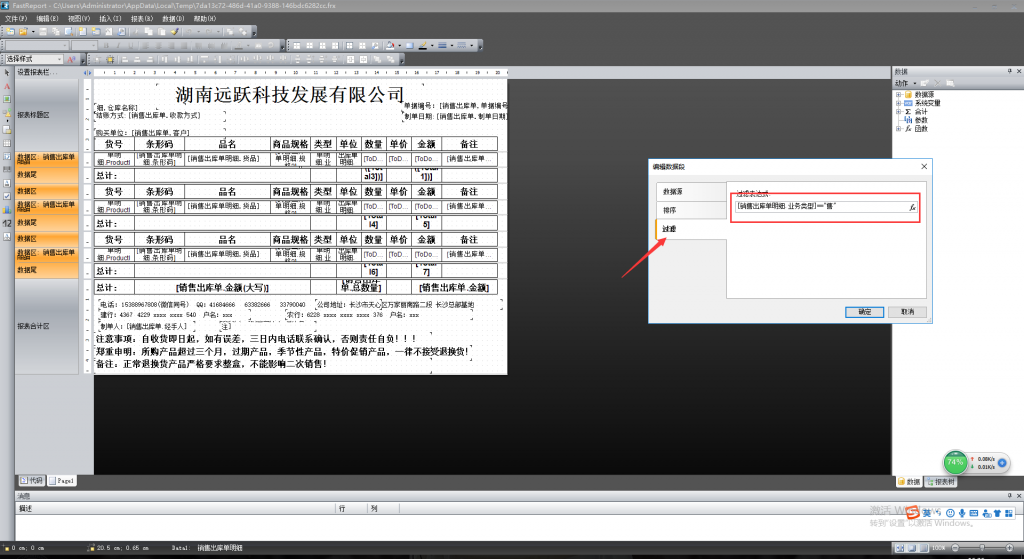The height and width of the screenshot is (559, 1024).
Task: Select the Barcode object tool
Action: coord(7,169)
